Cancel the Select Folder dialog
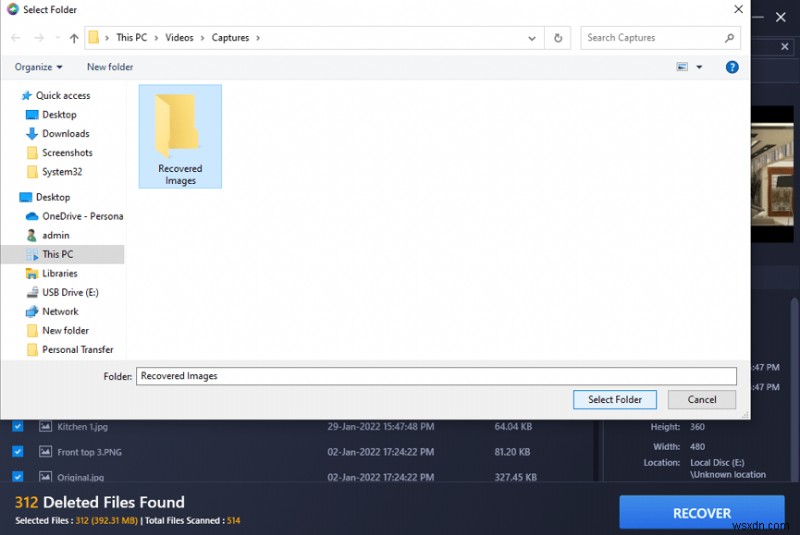 702,399
